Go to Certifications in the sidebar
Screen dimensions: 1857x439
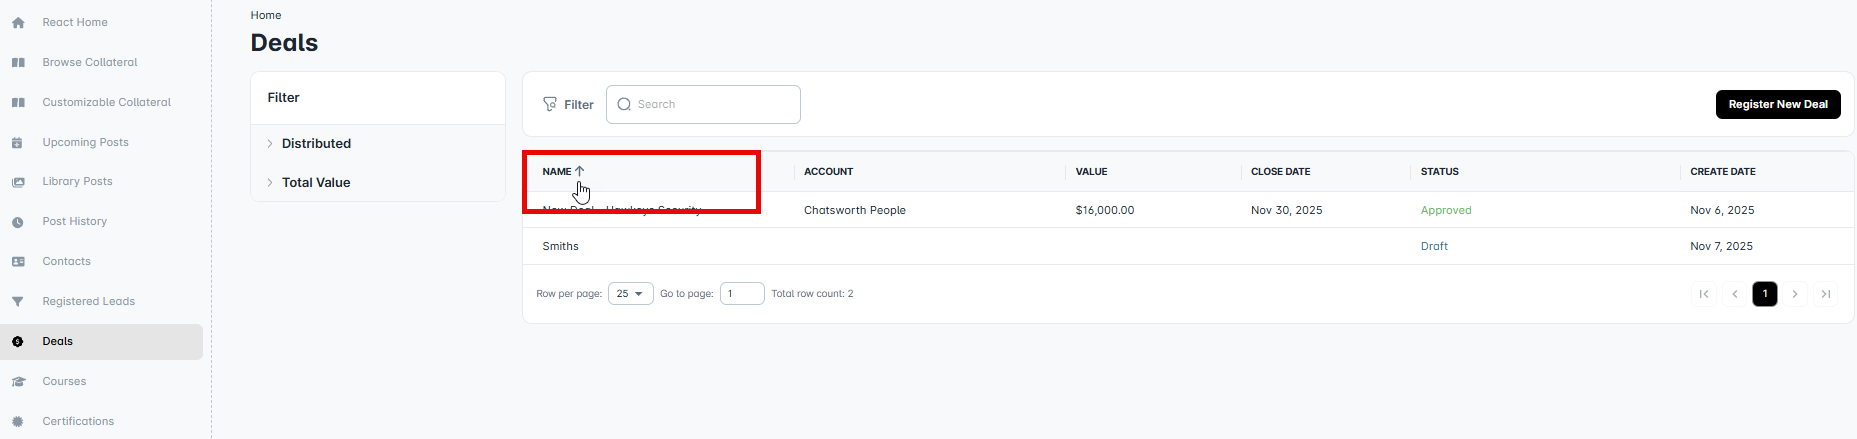78,421
